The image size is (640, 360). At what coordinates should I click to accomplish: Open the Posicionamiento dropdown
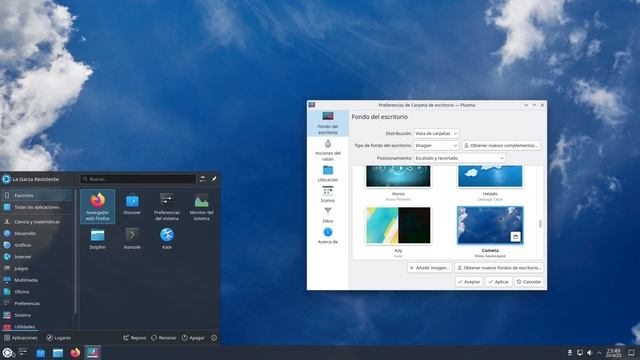[x=459, y=158]
